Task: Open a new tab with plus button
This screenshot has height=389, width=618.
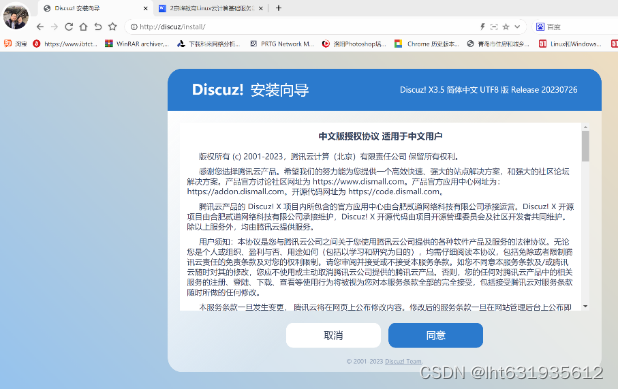Action: [x=279, y=8]
